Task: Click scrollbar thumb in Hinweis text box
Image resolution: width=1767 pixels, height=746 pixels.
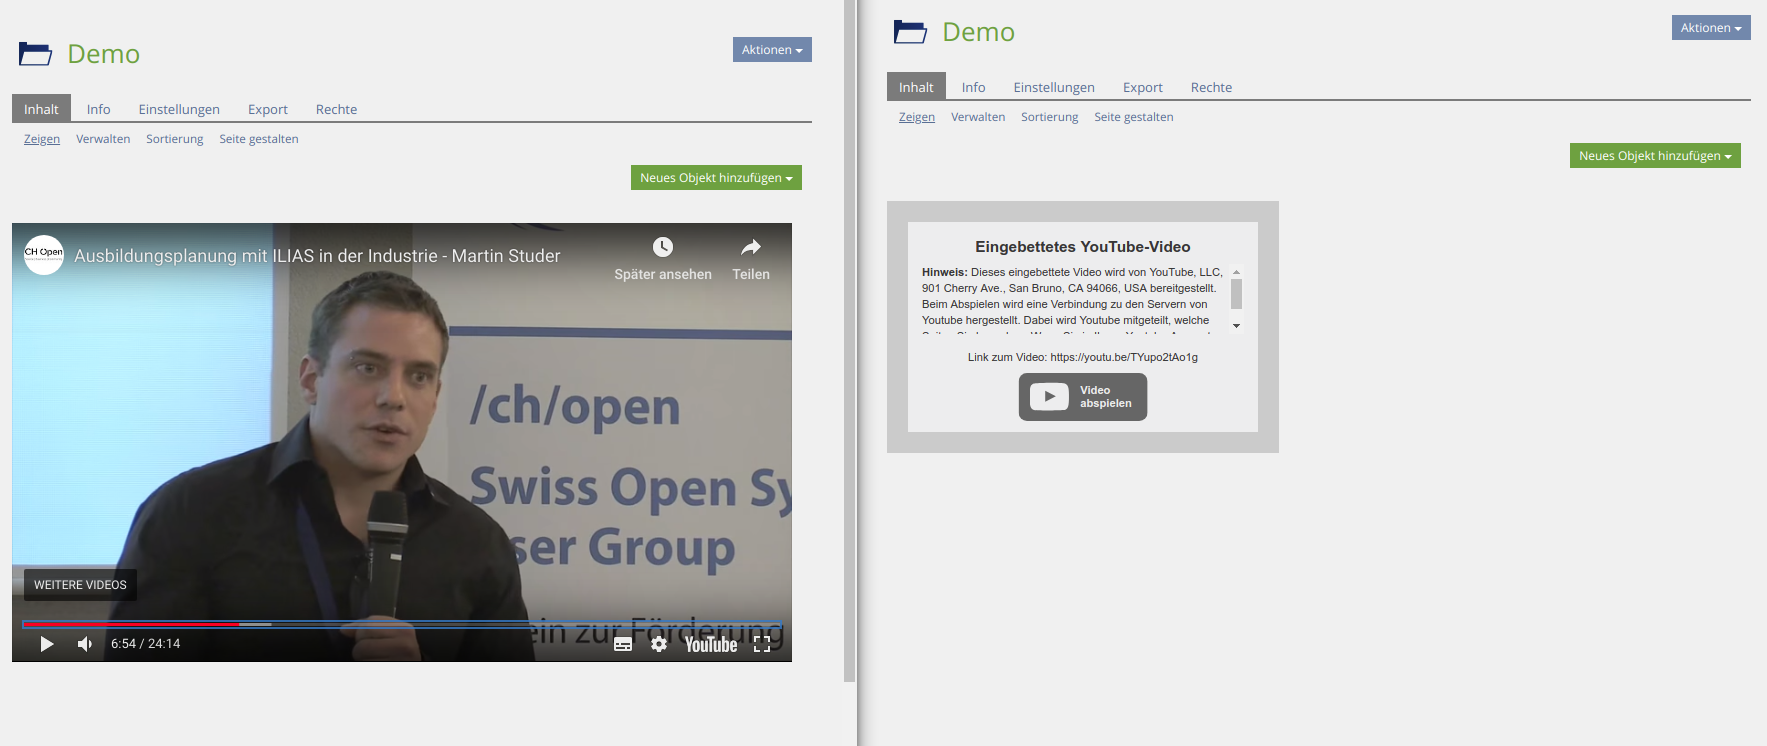Action: pyautogui.click(x=1236, y=294)
